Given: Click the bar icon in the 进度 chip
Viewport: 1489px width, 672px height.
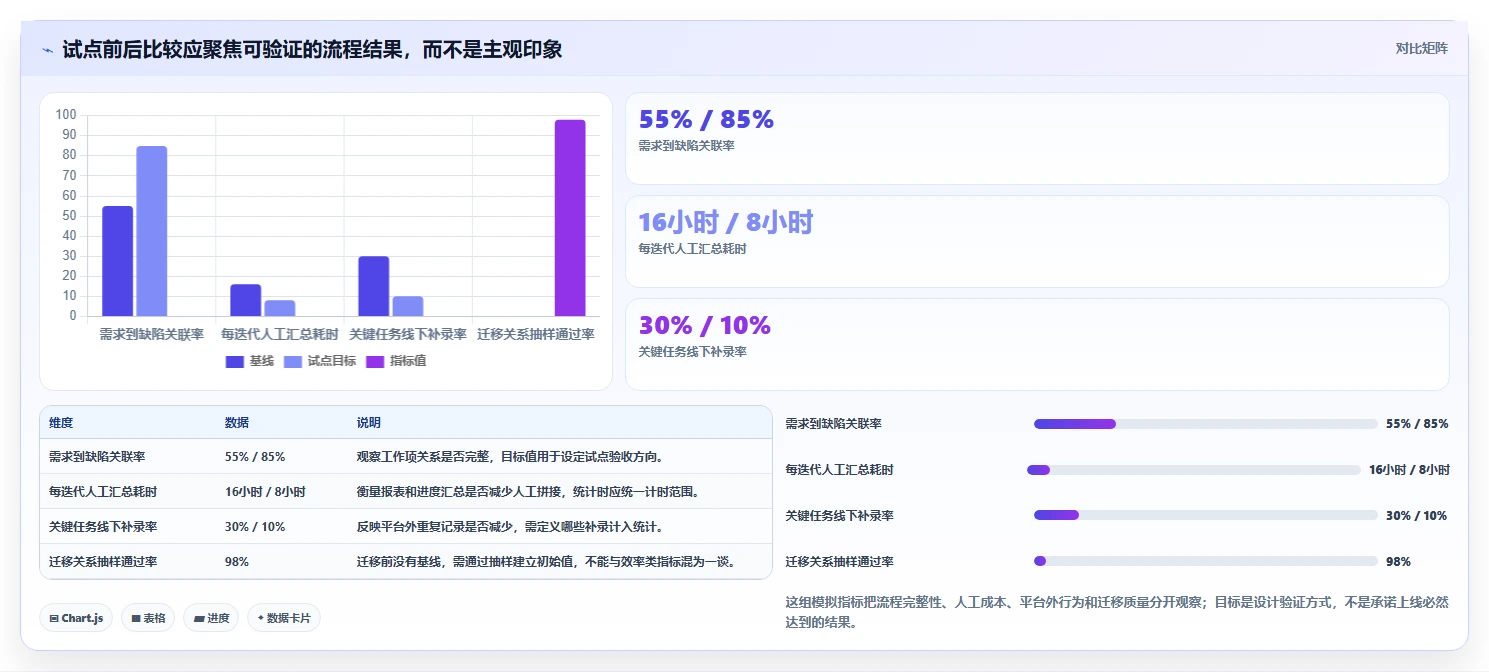Looking at the screenshot, I should click(x=199, y=619).
